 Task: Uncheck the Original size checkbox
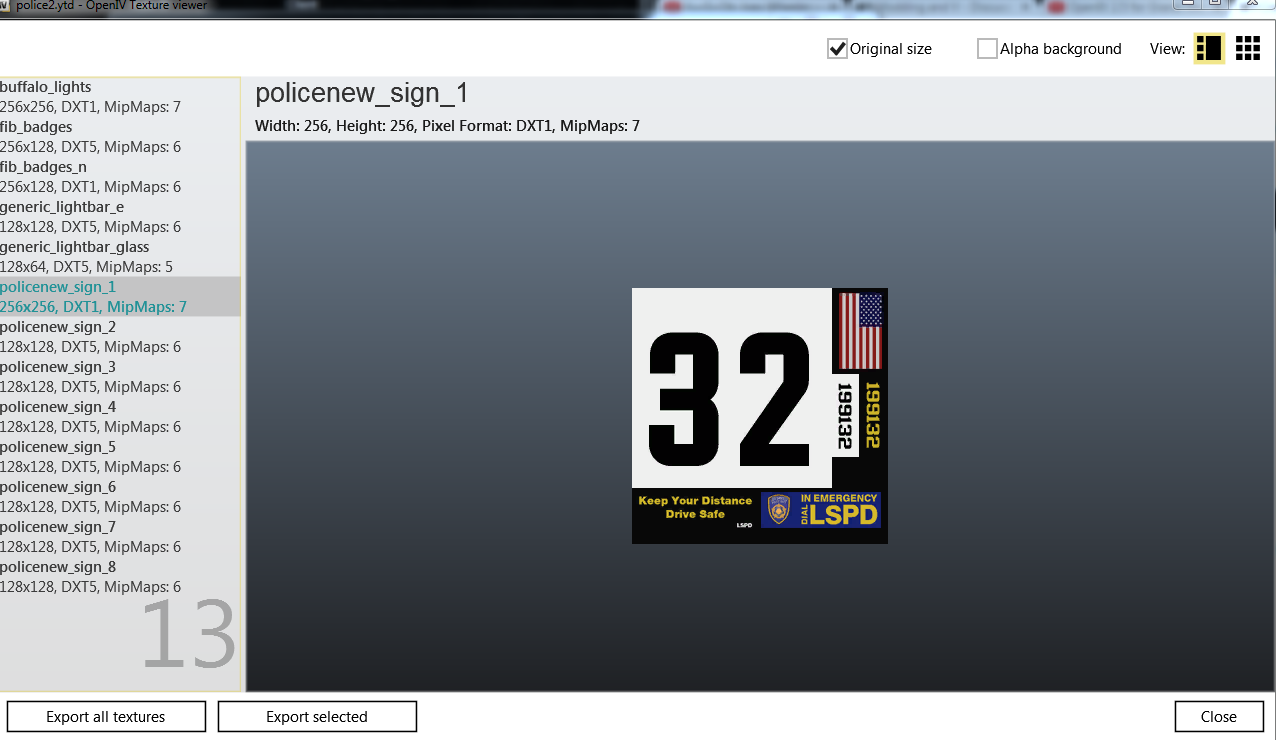838,48
